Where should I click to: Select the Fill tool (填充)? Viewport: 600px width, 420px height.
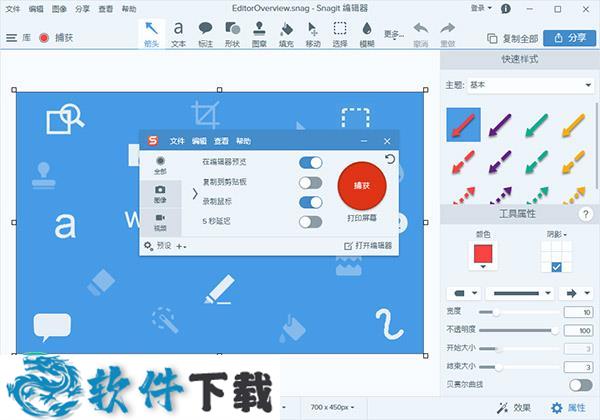pos(286,34)
